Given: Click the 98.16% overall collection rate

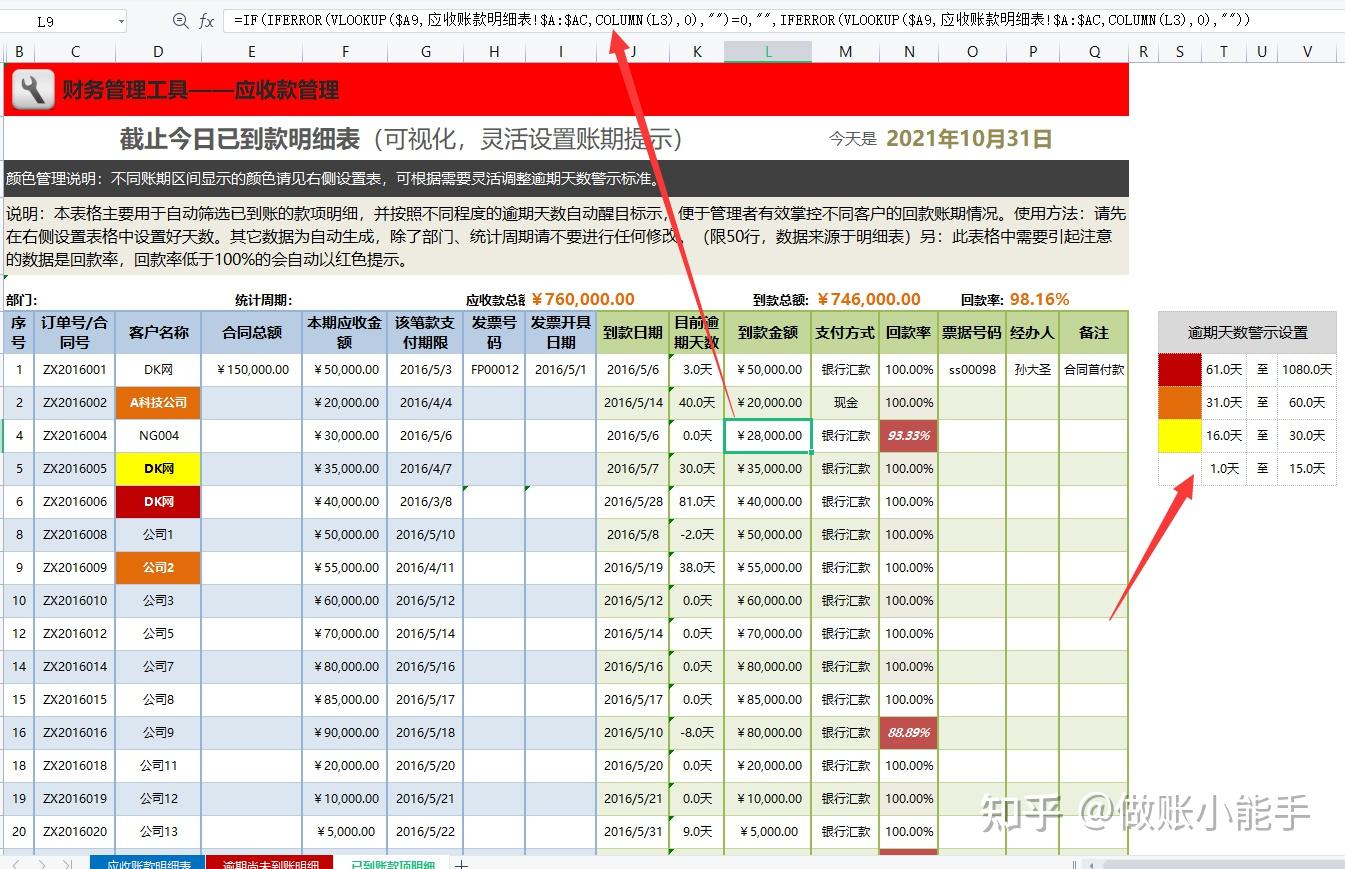Looking at the screenshot, I should click(x=1039, y=299).
